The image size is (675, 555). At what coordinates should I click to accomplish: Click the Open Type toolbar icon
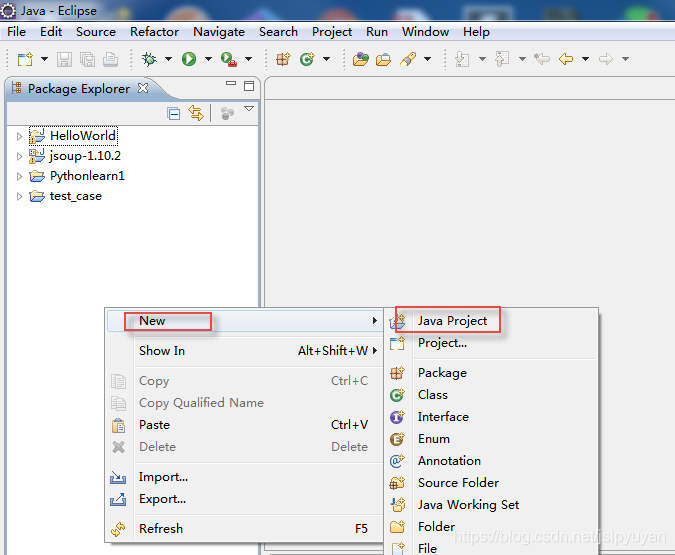361,59
